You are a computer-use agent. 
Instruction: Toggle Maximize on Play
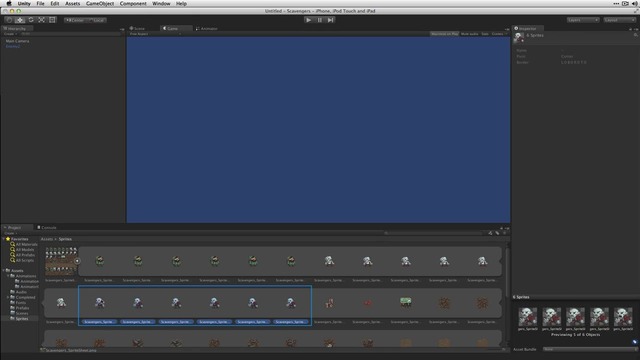(x=444, y=34)
